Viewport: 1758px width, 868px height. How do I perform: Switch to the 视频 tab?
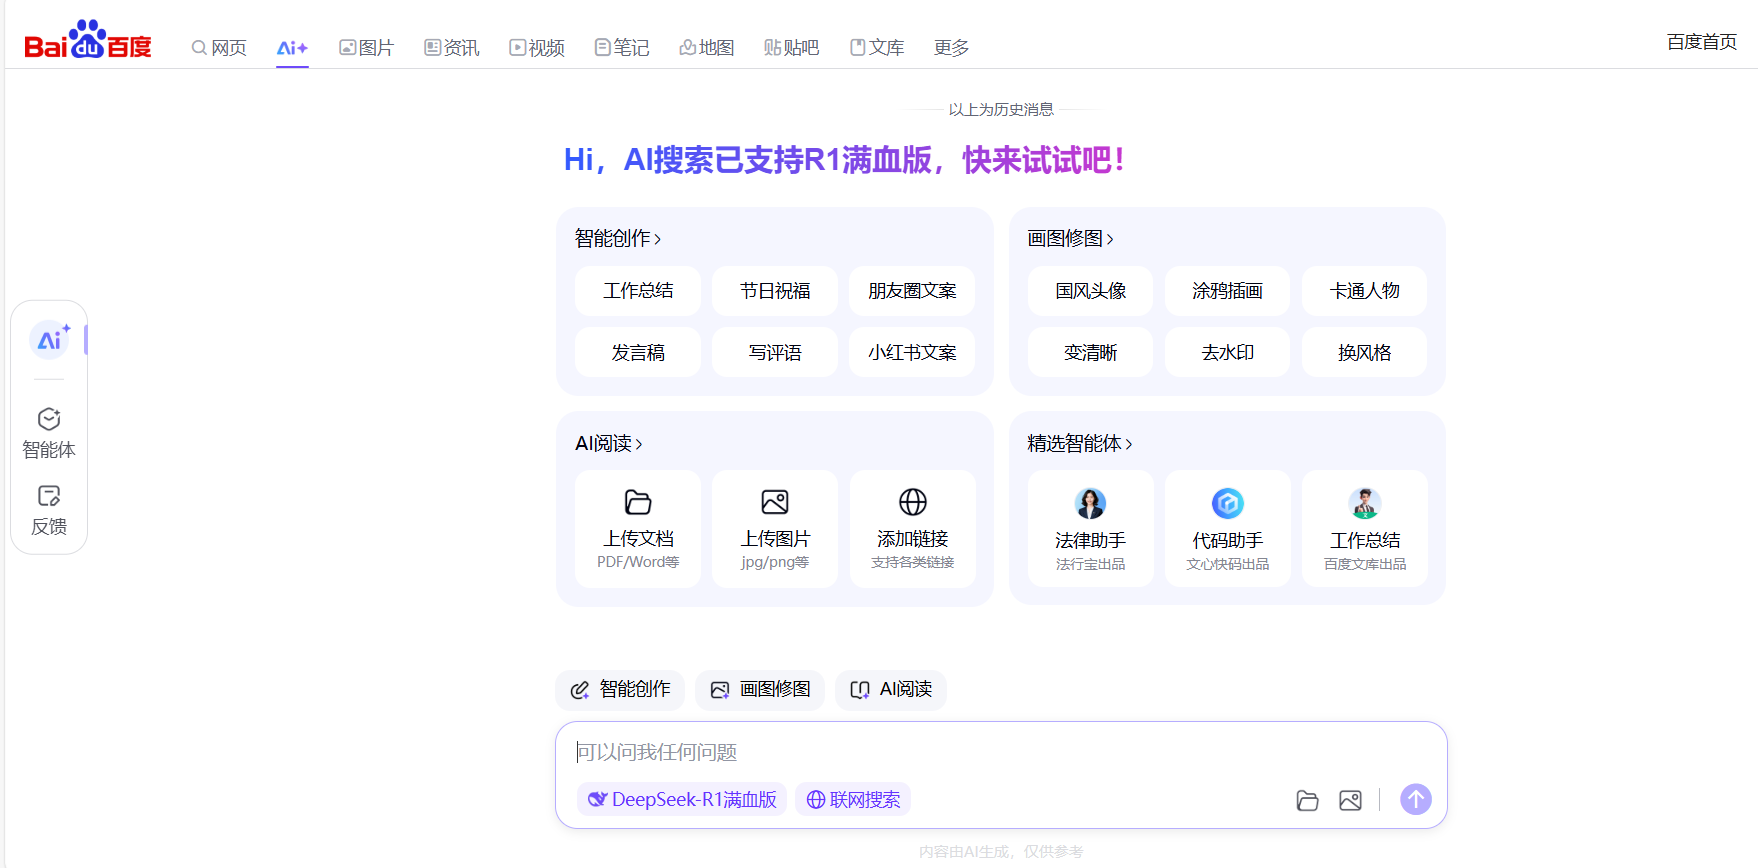coord(537,47)
